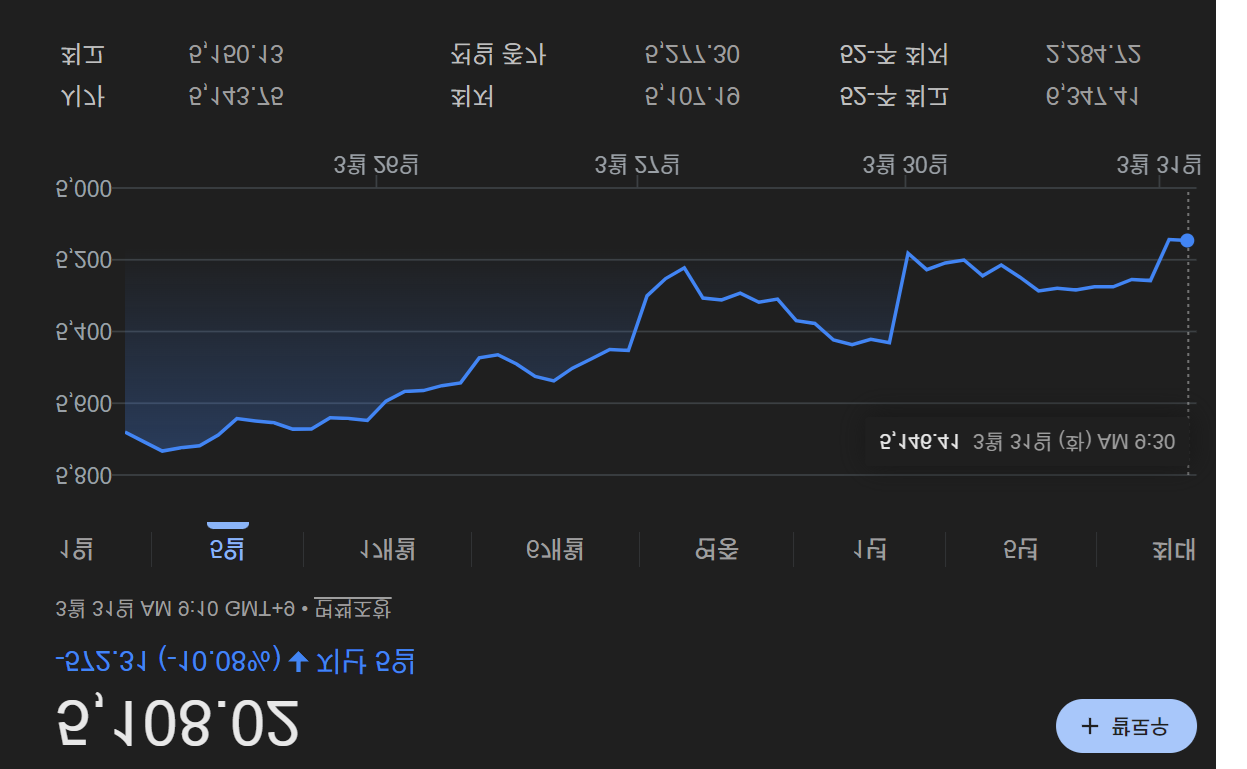Switch chart to 6개월 range
Screen dimensions: 1247x769
point(555,549)
